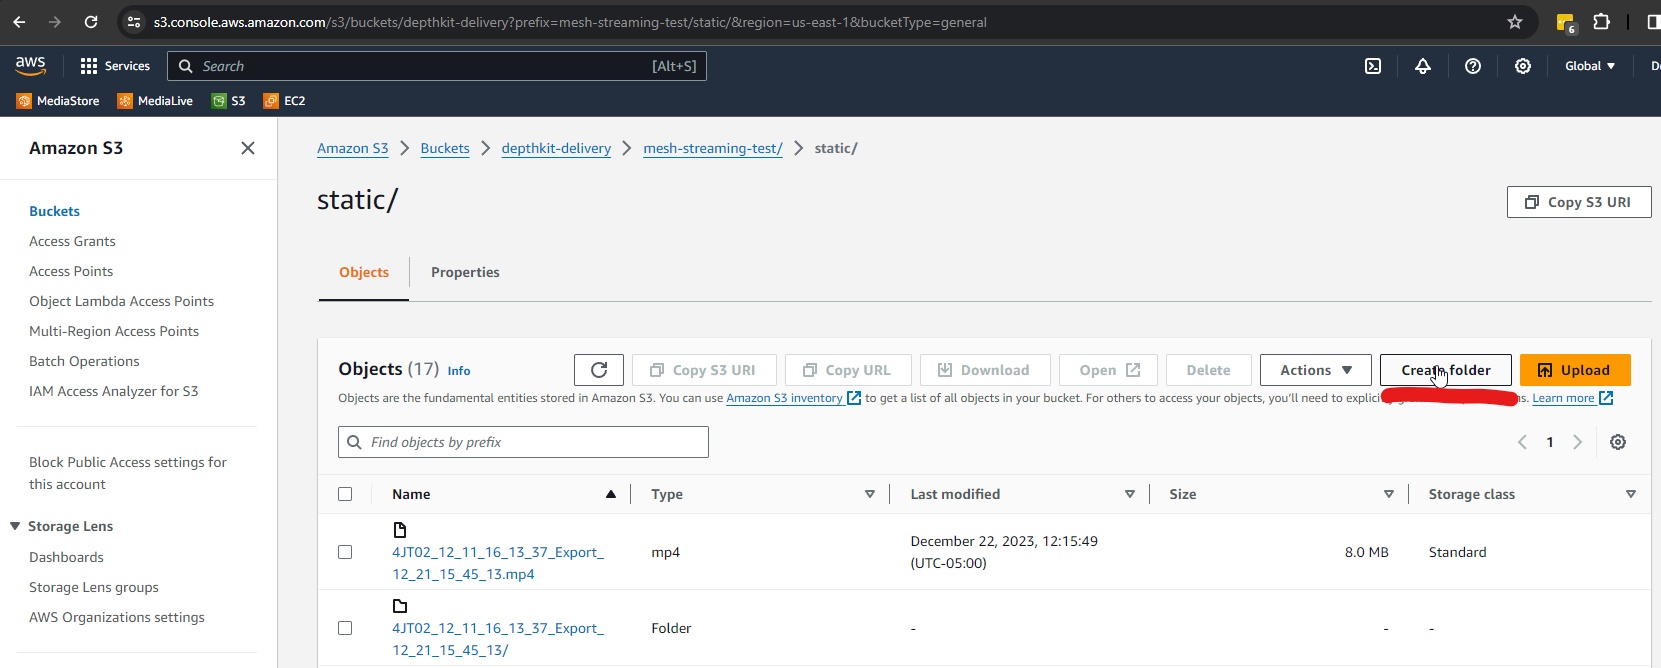Open Block Public Access settings for this account
The image size is (1661, 668).
click(x=128, y=473)
